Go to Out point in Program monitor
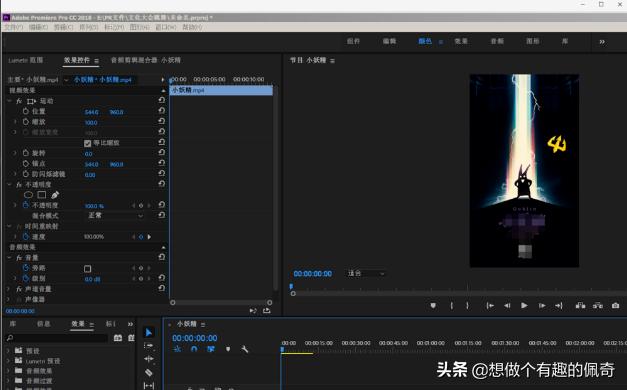This screenshot has width=627, height=390. point(559,306)
